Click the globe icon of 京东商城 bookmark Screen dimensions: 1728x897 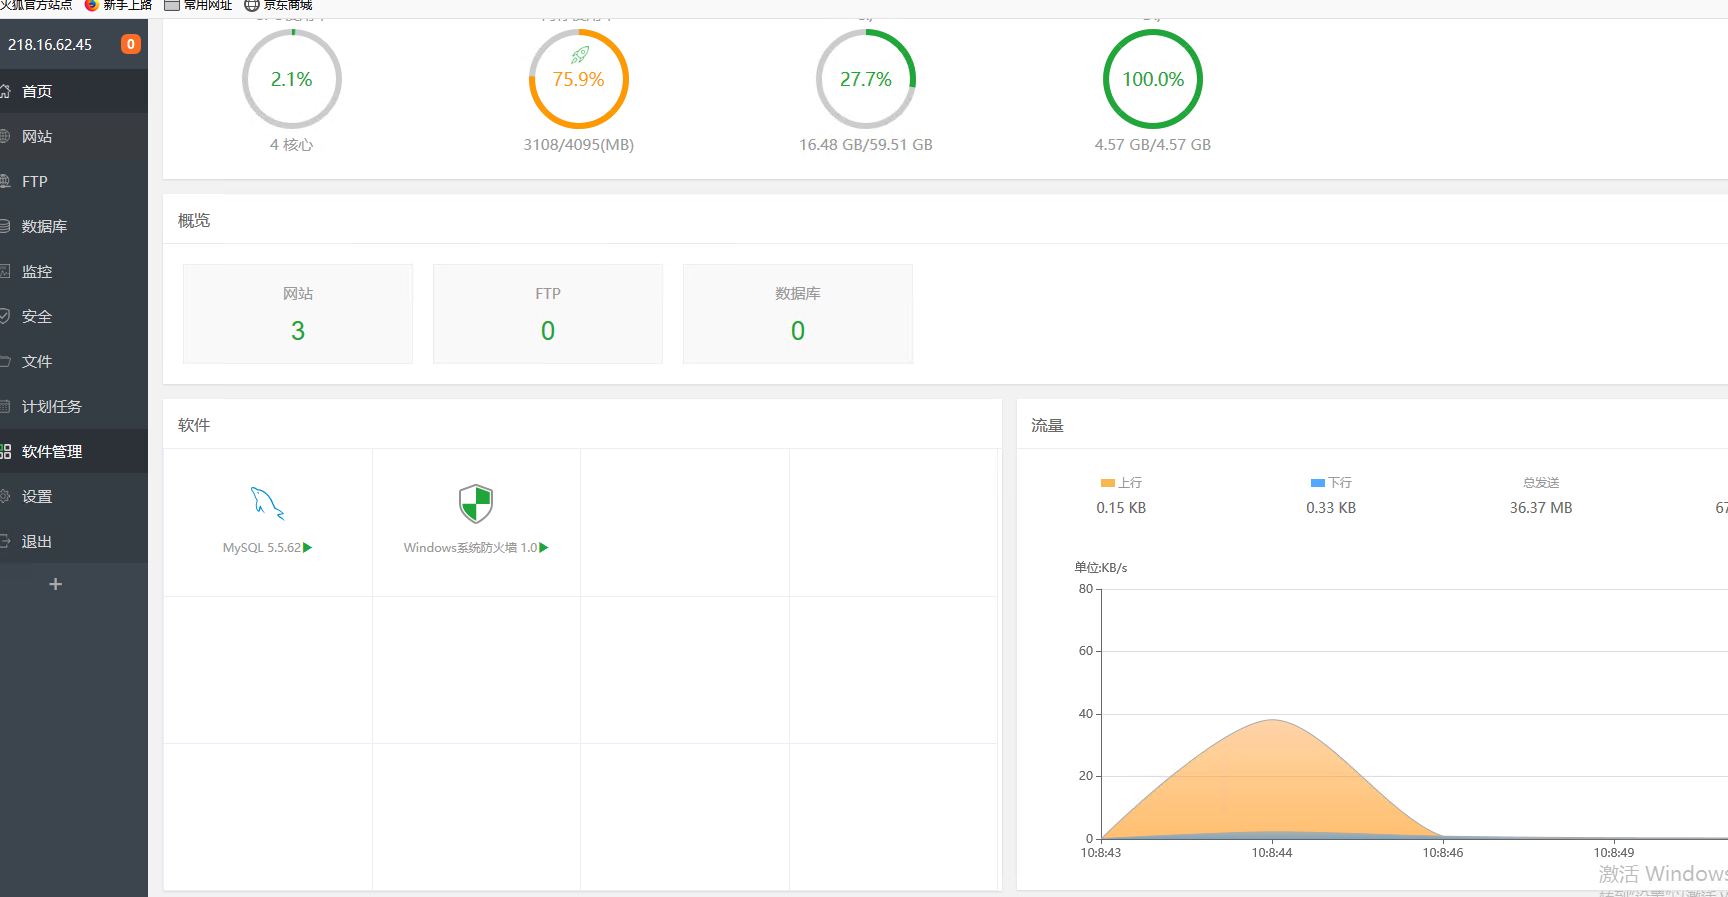click(x=252, y=5)
